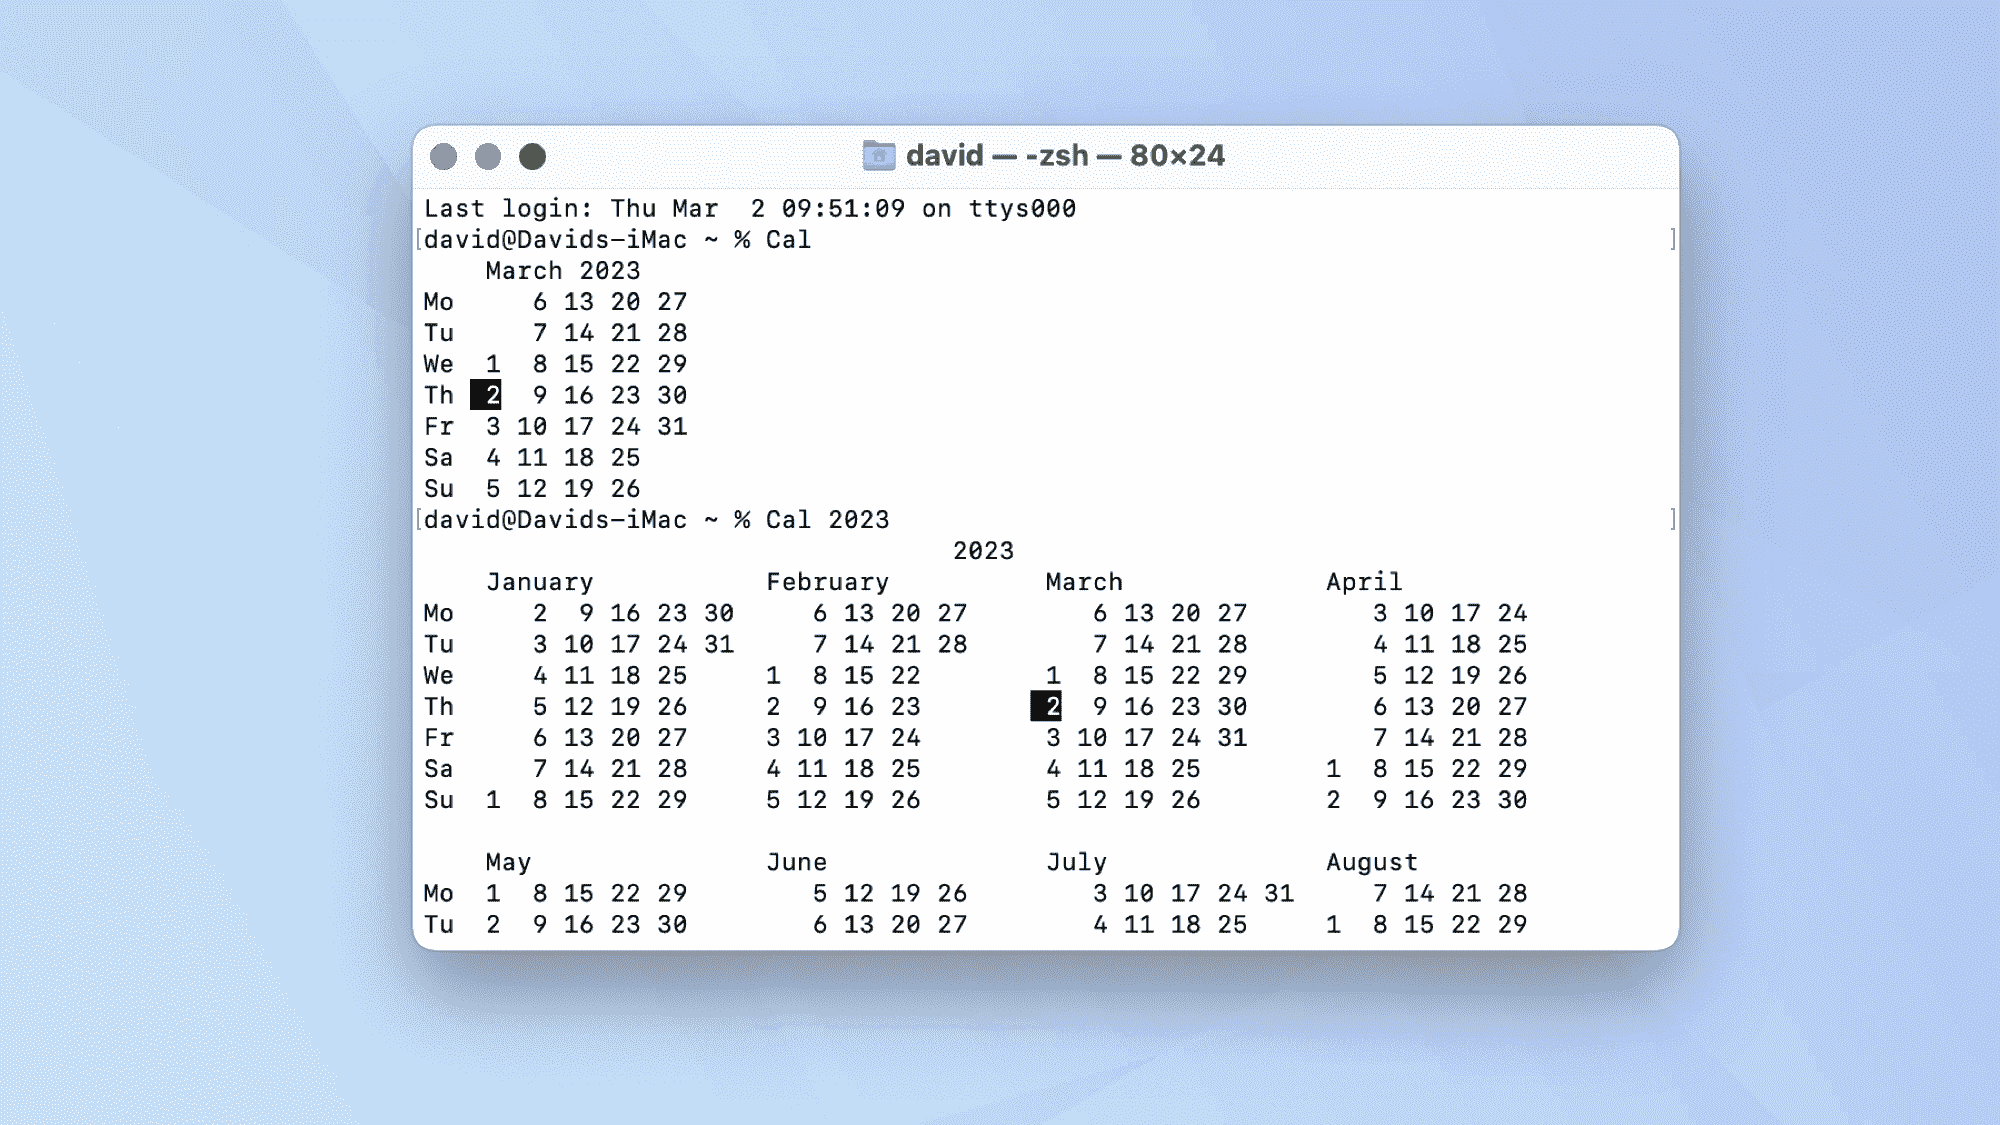Click the 'March' heading in yearly calendar
The width and height of the screenshot is (2000, 1125).
1084,582
